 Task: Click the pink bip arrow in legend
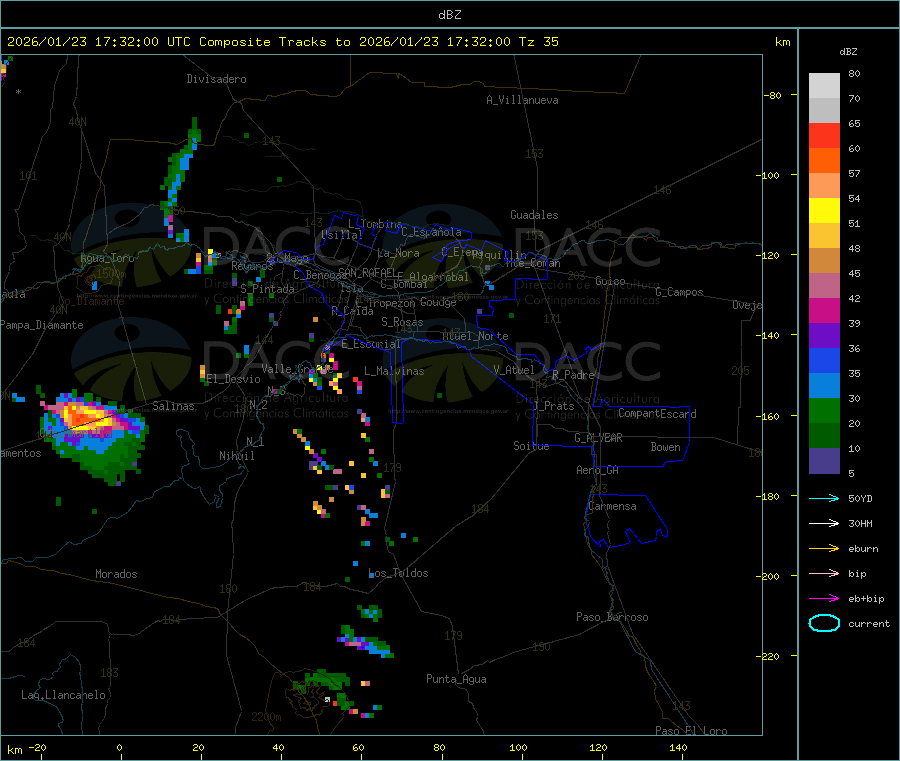click(824, 573)
